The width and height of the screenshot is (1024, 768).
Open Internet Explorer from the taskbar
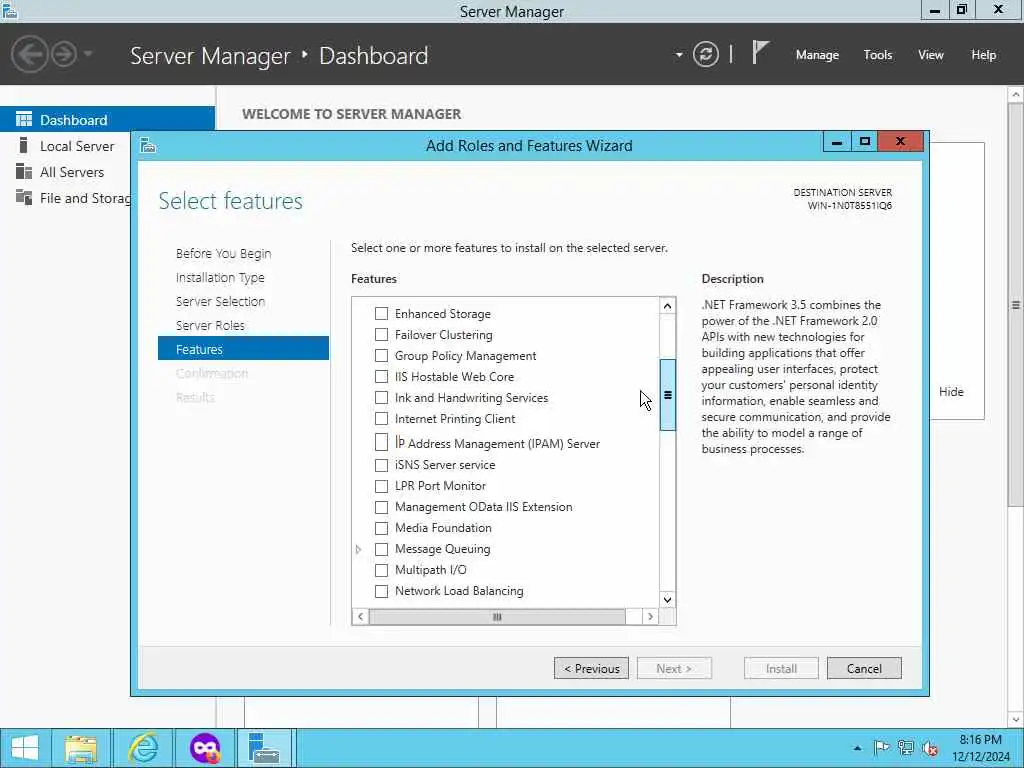coord(142,748)
